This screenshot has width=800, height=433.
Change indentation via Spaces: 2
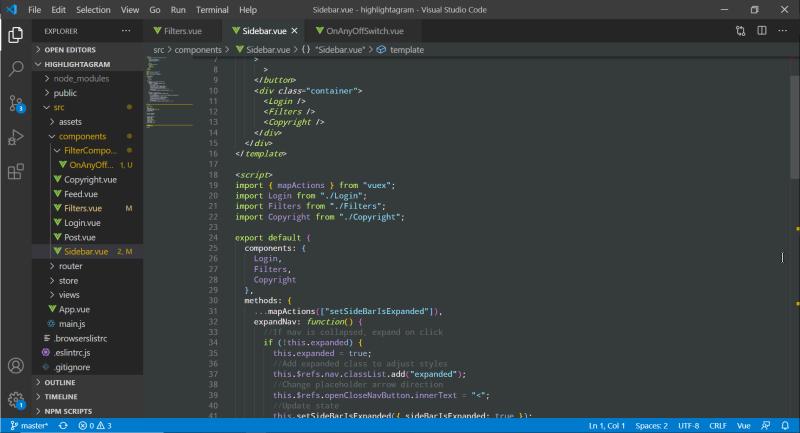click(x=652, y=425)
